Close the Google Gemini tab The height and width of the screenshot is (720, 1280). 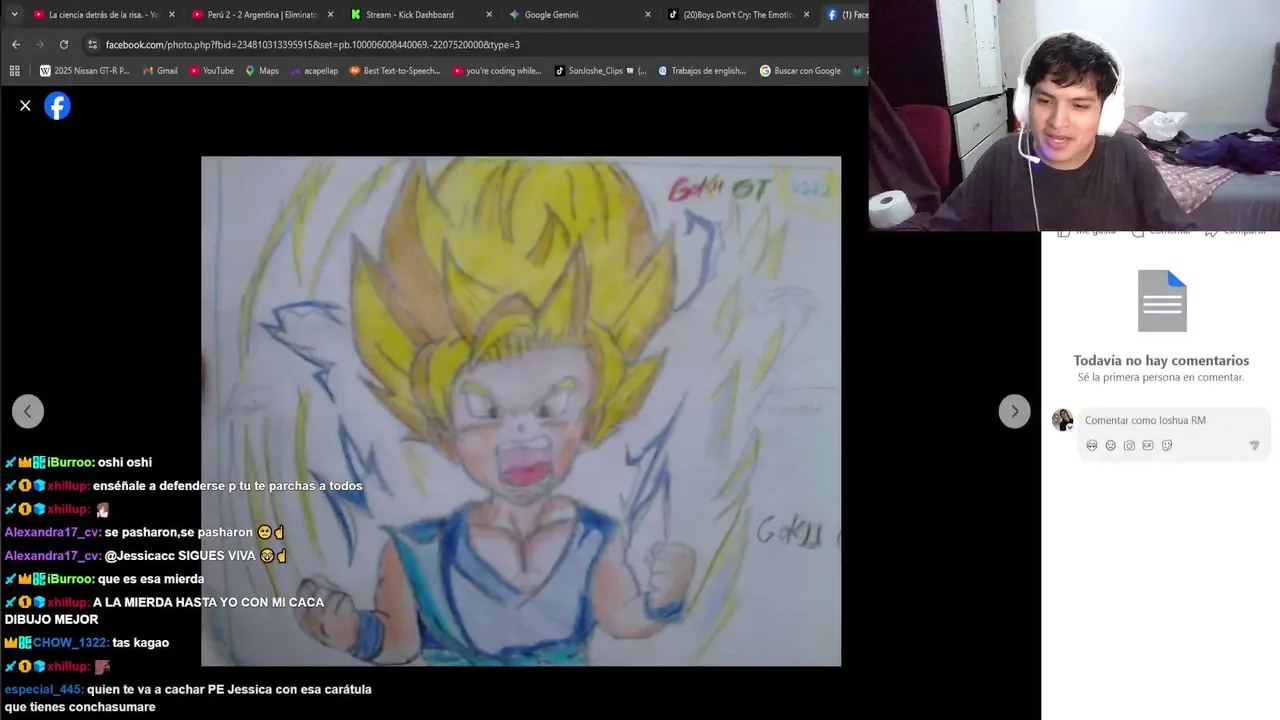point(648,15)
